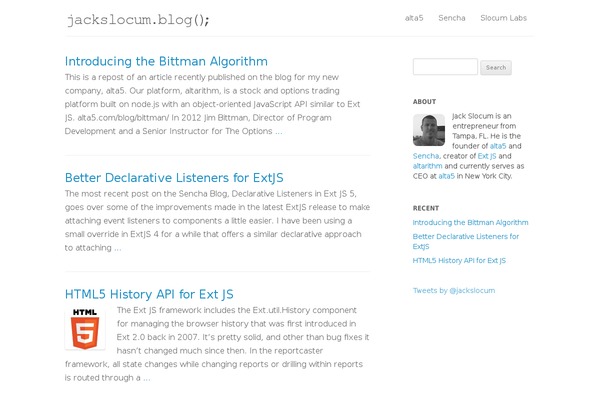Image resolution: width=600 pixels, height=400 pixels.
Task: Click the Search button
Action: [x=496, y=68]
